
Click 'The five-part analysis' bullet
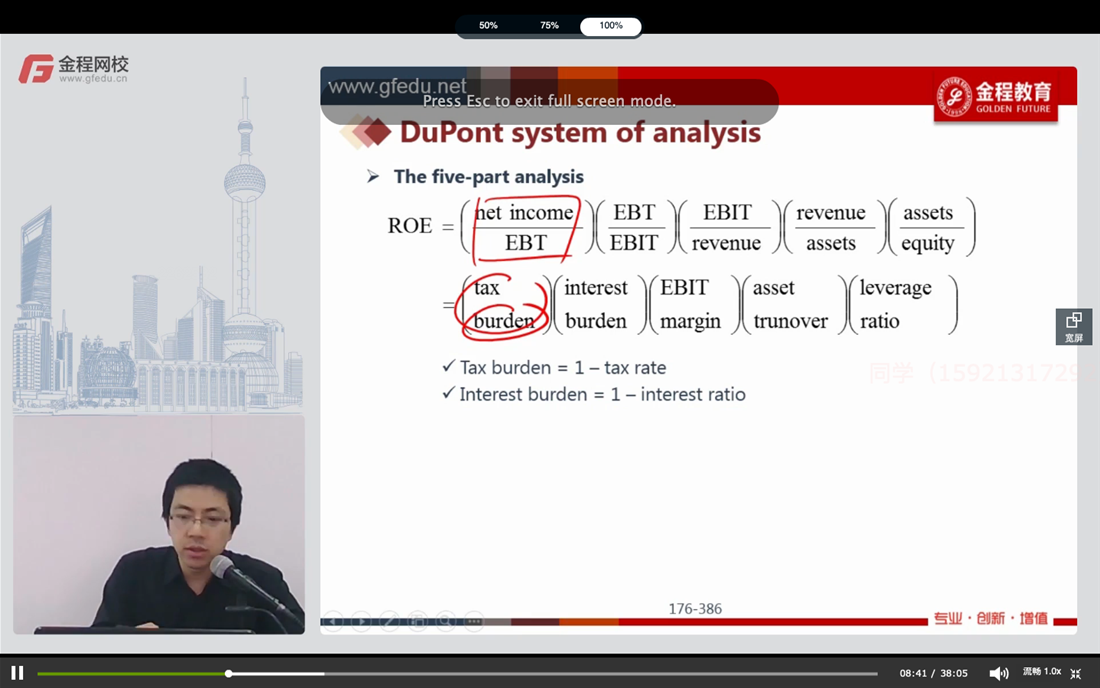488,177
